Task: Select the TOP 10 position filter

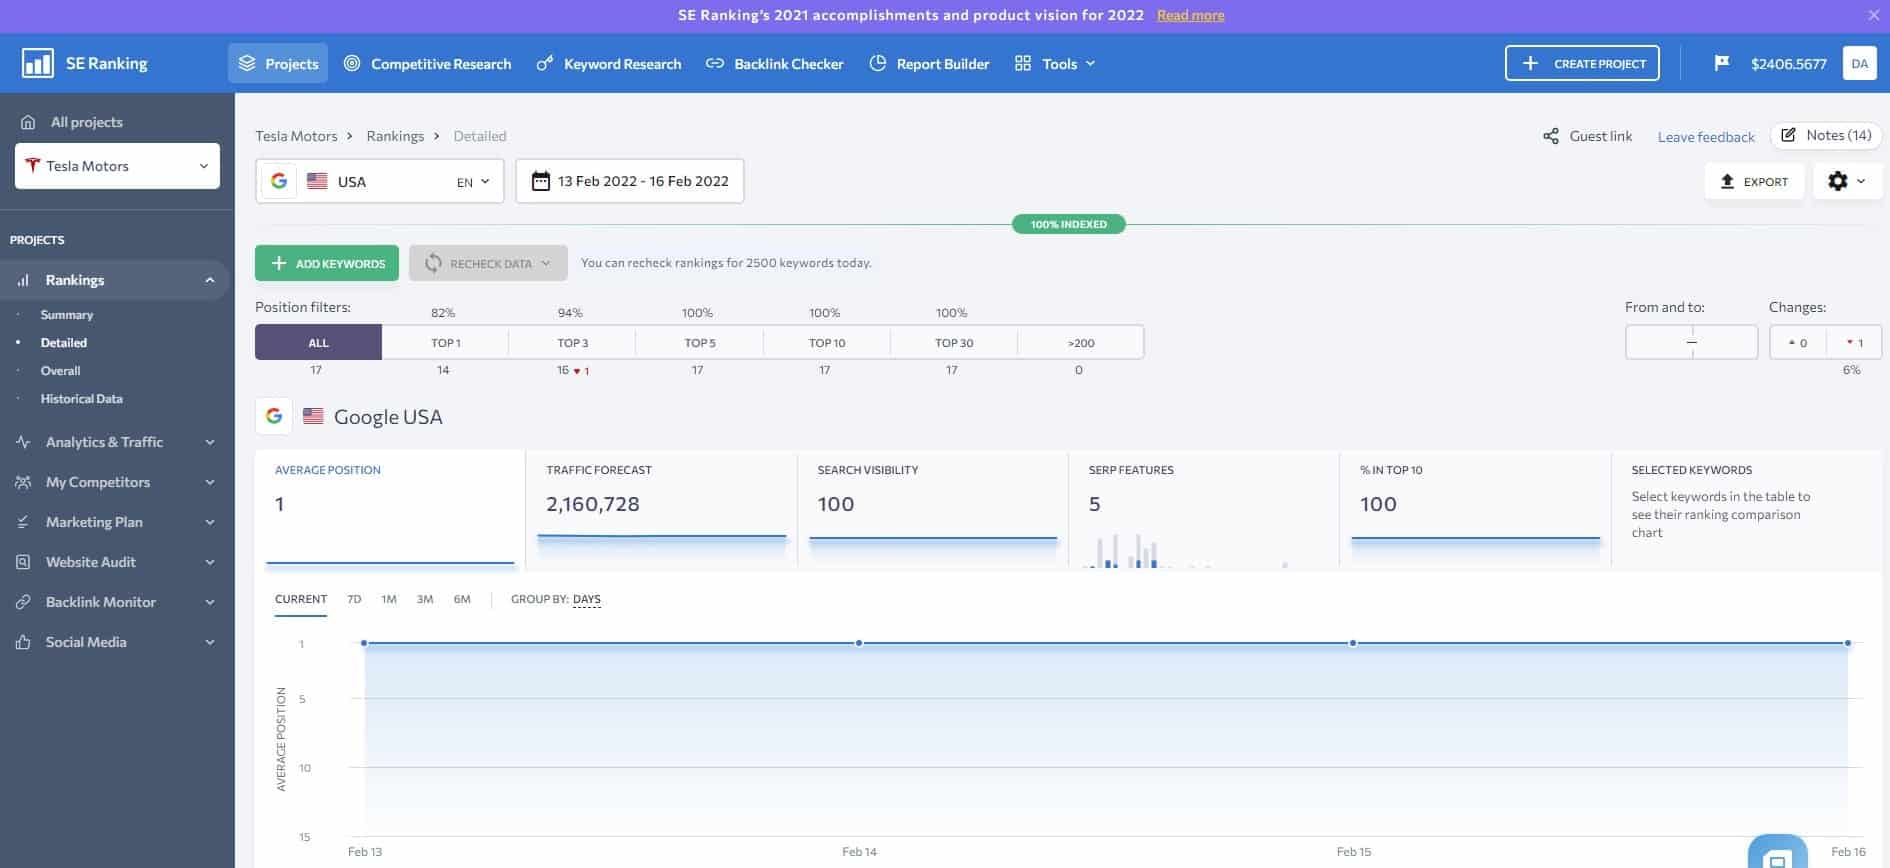Action: coord(827,342)
